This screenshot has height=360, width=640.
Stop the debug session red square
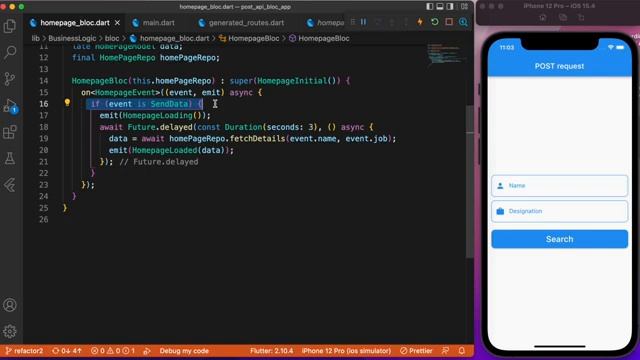pyautogui.click(x=449, y=22)
